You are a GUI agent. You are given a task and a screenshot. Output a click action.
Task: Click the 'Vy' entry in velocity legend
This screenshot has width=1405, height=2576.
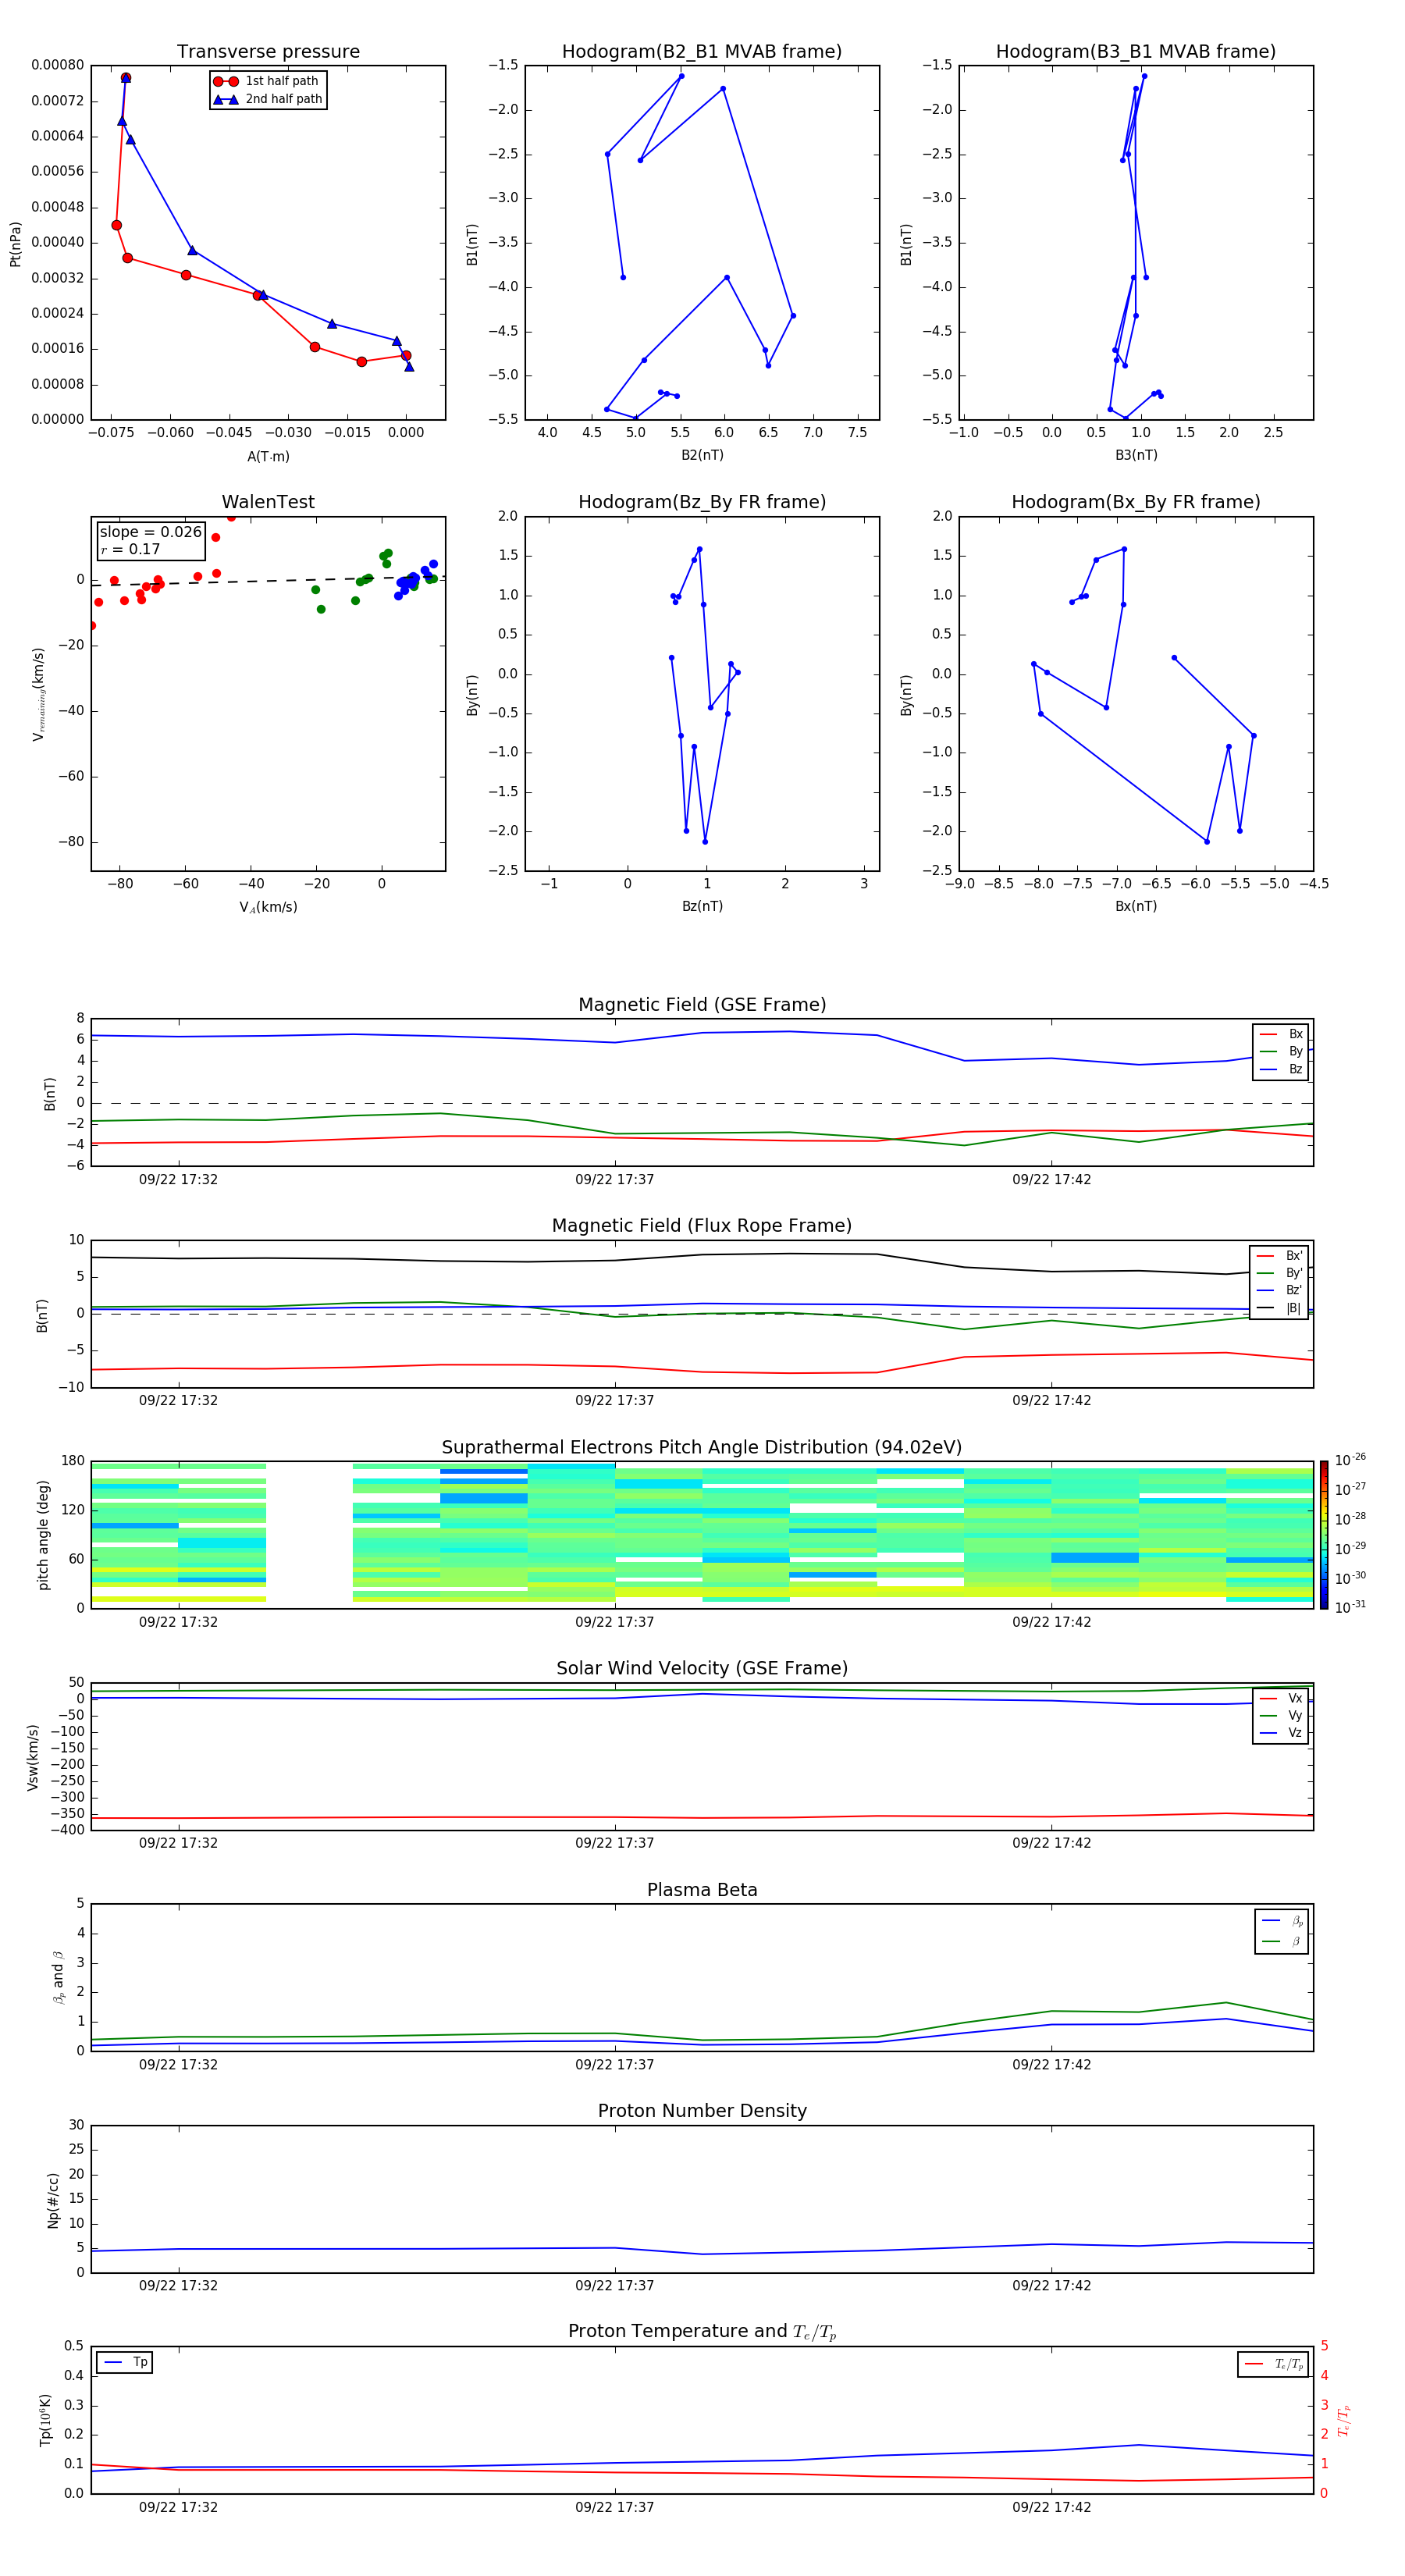coord(1281,1716)
